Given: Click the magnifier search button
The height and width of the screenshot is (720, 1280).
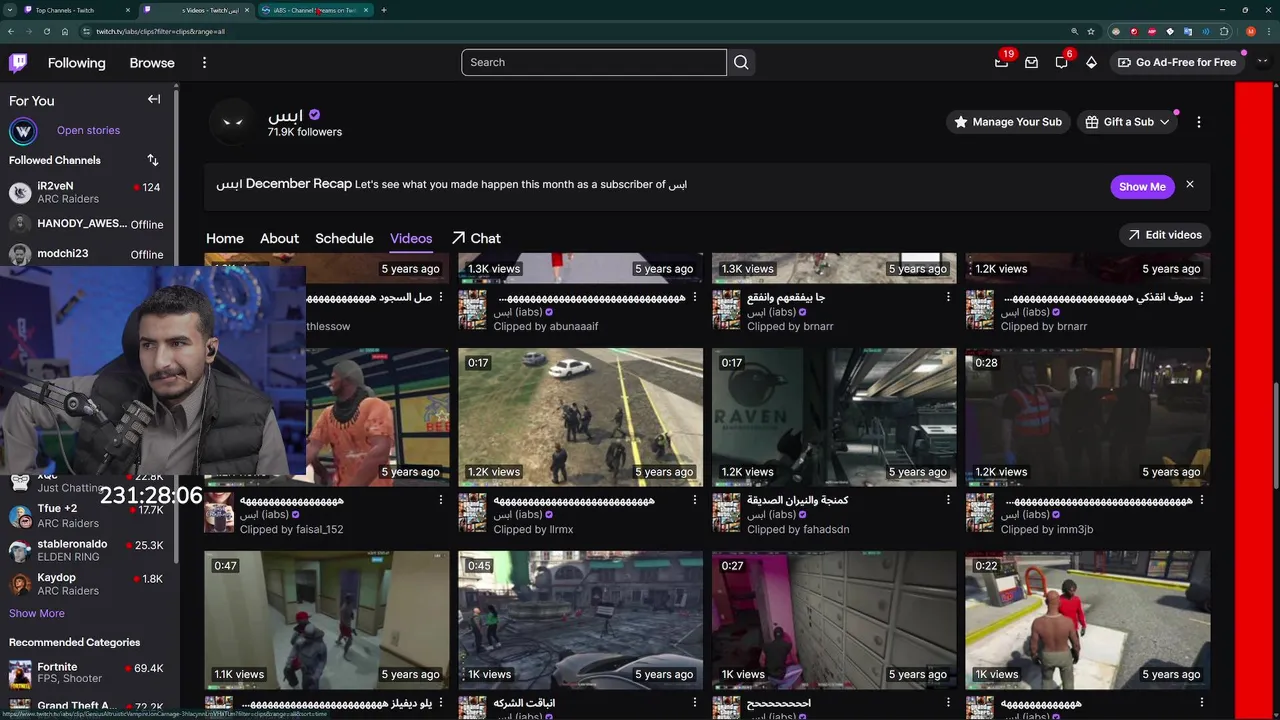Looking at the screenshot, I should tap(741, 62).
